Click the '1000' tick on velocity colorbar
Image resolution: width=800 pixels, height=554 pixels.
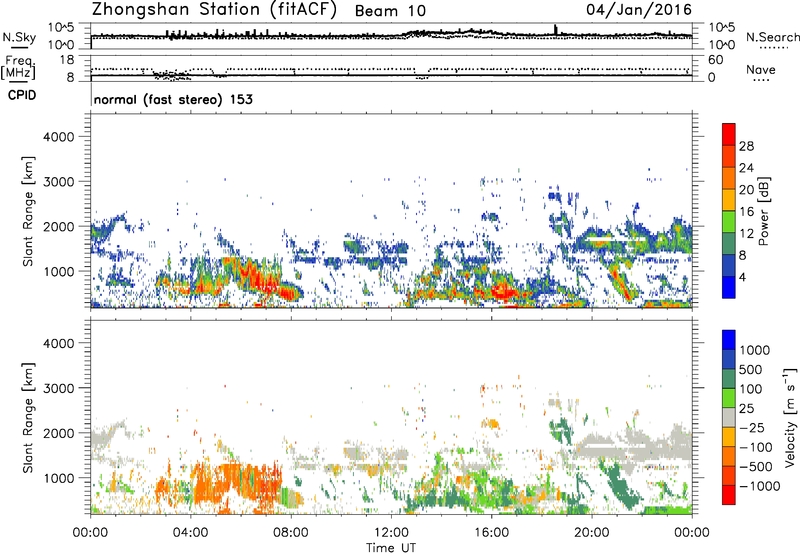click(x=755, y=350)
